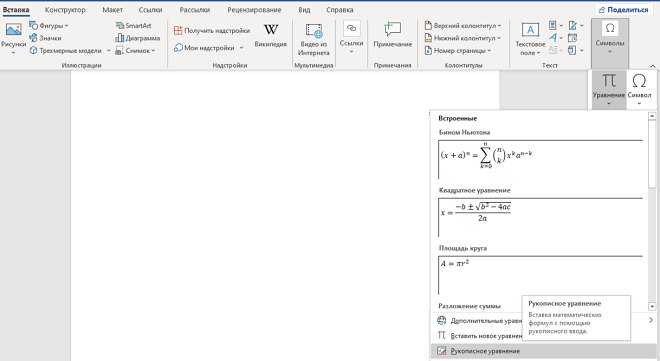Open the Рецензирование tab
This screenshot has height=361, width=660.
pyautogui.click(x=254, y=10)
